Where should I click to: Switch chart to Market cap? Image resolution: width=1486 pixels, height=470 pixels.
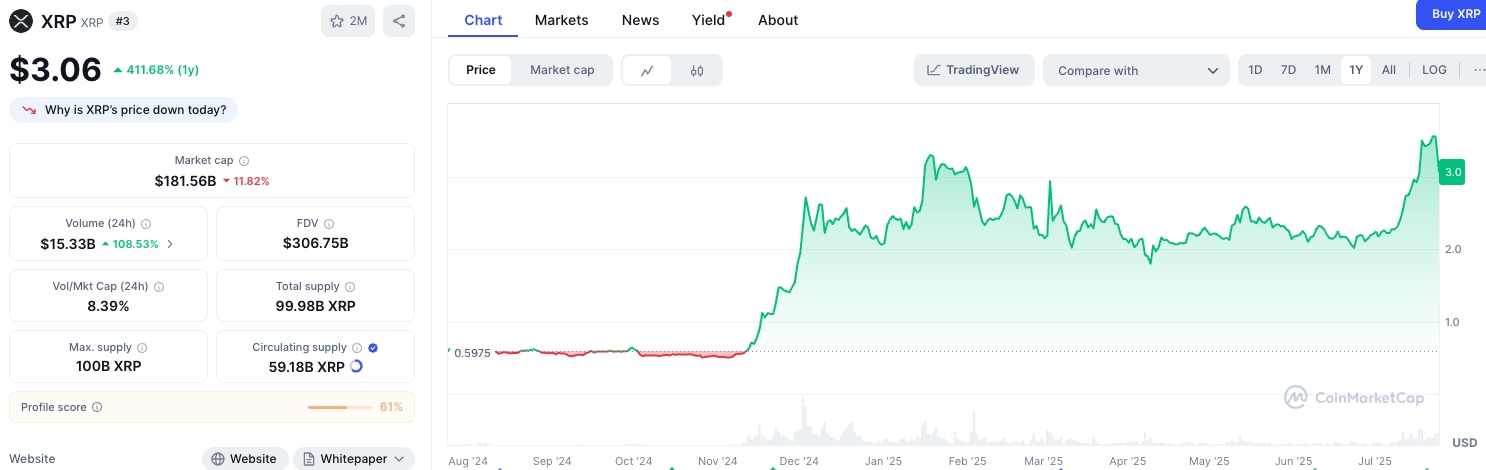click(562, 70)
